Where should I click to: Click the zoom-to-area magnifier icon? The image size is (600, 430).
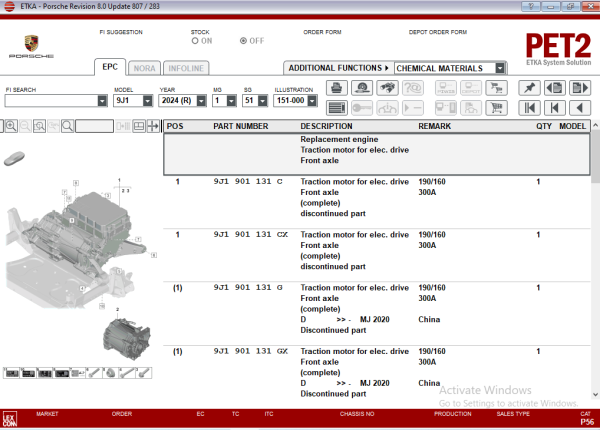pyautogui.click(x=39, y=126)
